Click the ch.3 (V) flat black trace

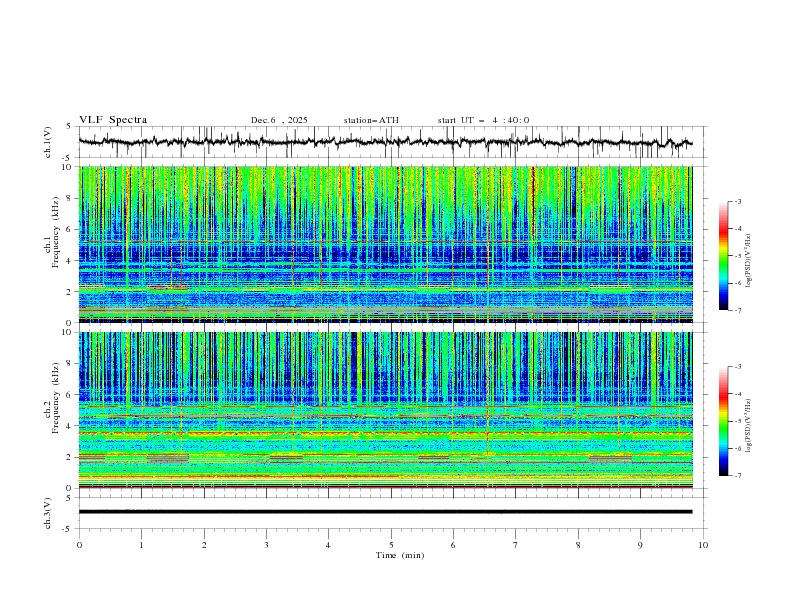385,511
